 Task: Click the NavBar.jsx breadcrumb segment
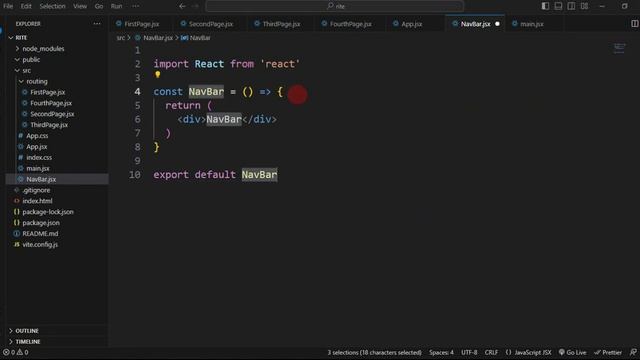pyautogui.click(x=154, y=38)
